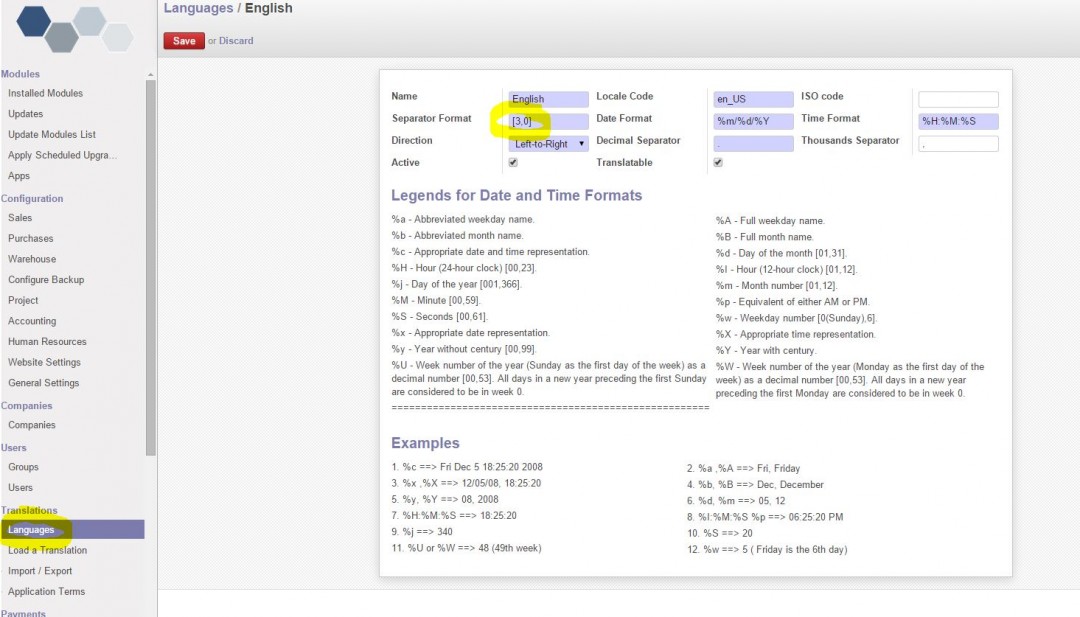Open the English breadcrumb link

pos(269,8)
